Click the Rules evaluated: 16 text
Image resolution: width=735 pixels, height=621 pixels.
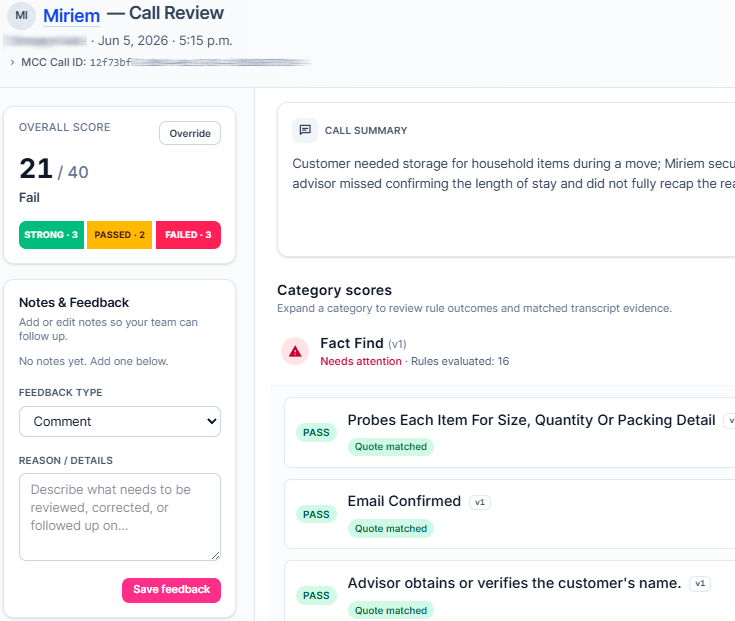tap(460, 361)
